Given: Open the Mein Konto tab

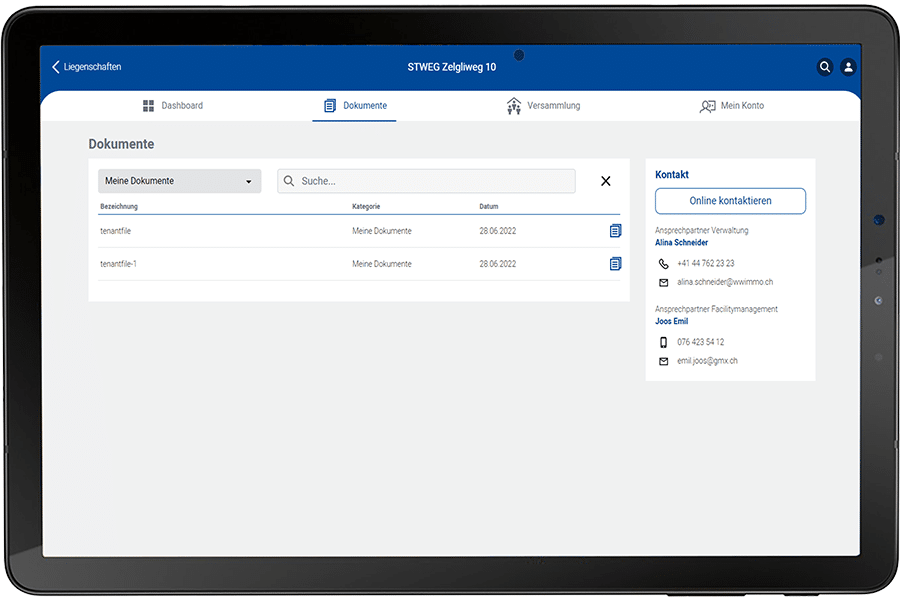Looking at the screenshot, I should pos(731,105).
